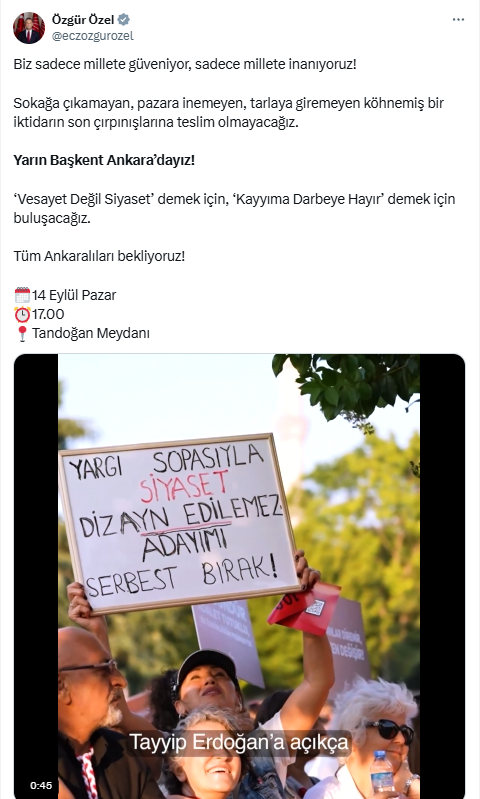Select the bold 'Yarın Başkent Ankara'dayız!' line
480x799 pixels.
click(x=104, y=160)
